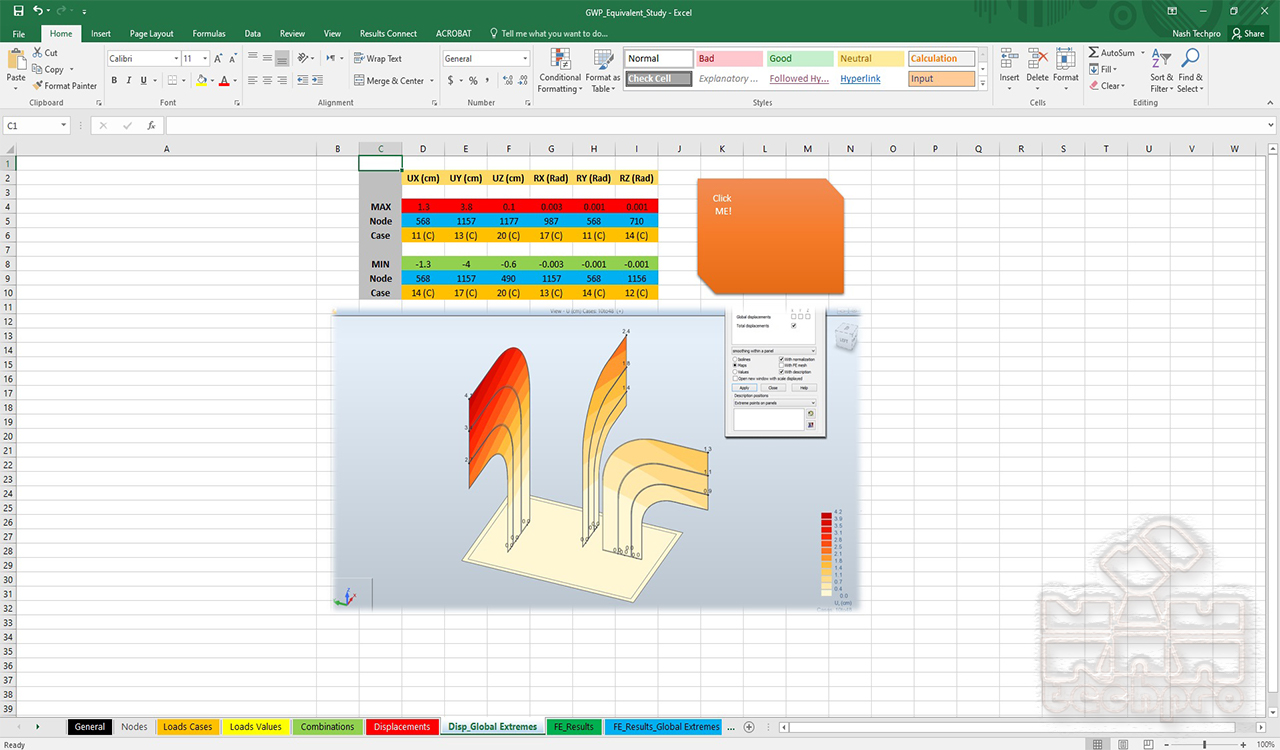Click the Undo arrow icon

[x=38, y=10]
